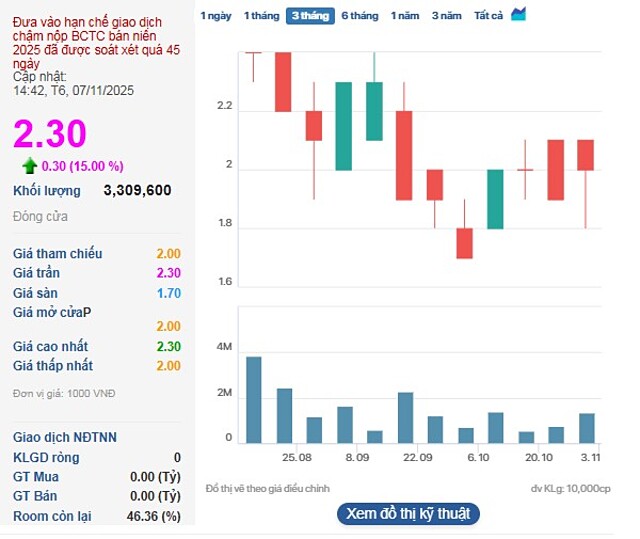Click the Giá trần value 2.30
Image resolution: width=640 pixels, height=539 pixels.
168,273
